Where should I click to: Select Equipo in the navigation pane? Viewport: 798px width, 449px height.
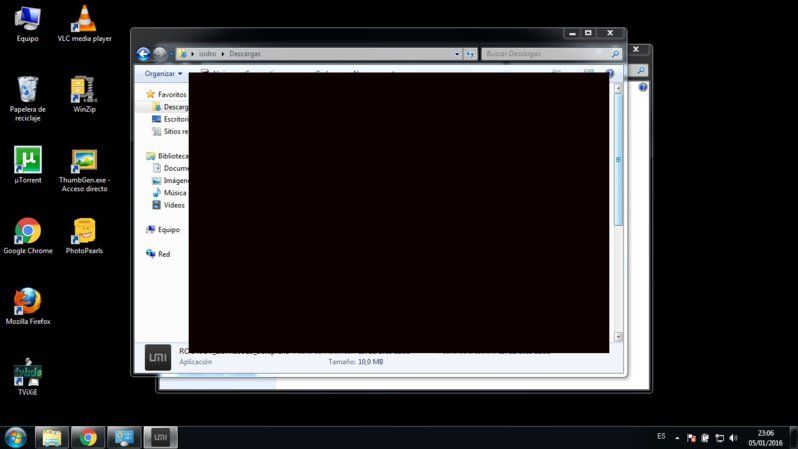(x=163, y=230)
